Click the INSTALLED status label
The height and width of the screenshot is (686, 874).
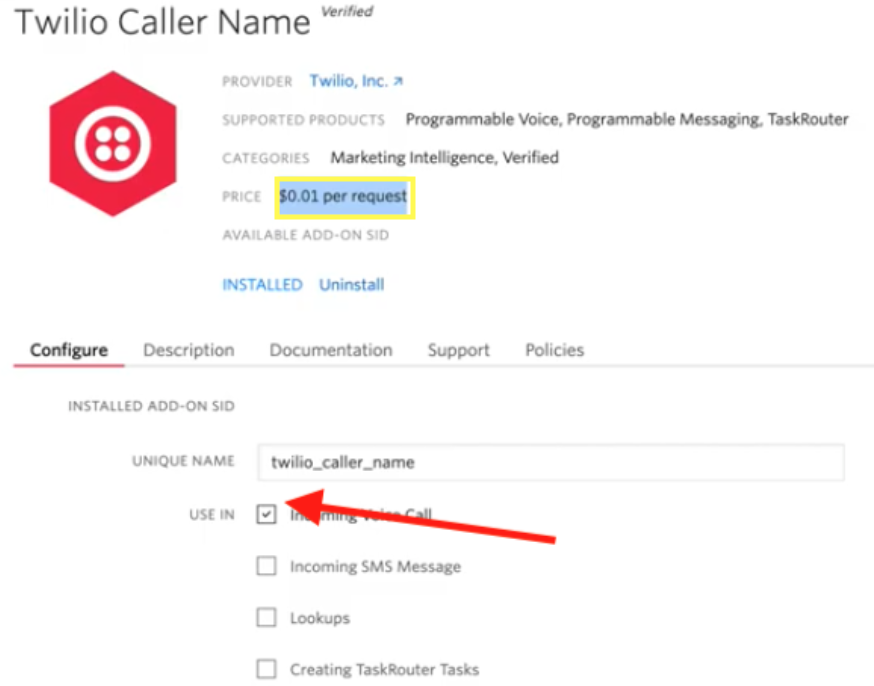click(x=262, y=285)
